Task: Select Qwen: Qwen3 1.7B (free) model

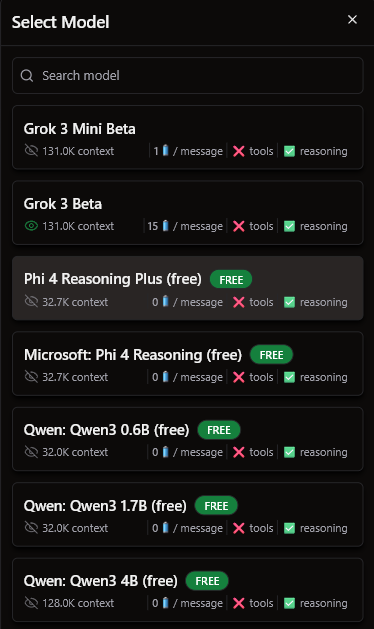Action: pos(187,514)
